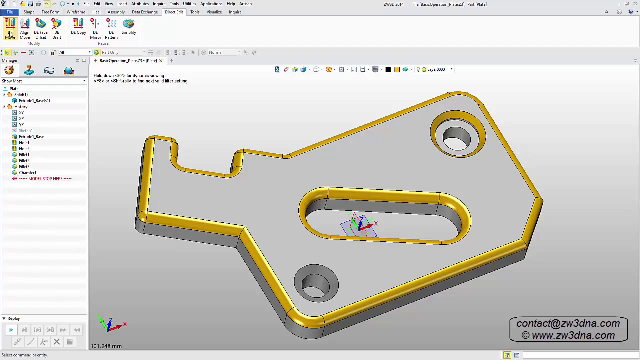Click the highlighted Undo icon
The height and width of the screenshot is (360, 640).
[46, 4]
